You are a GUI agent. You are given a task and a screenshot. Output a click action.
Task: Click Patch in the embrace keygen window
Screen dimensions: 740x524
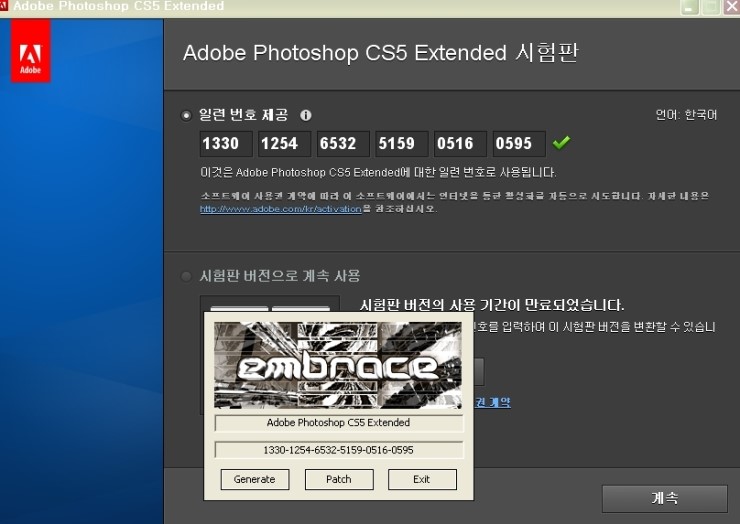[x=339, y=479]
